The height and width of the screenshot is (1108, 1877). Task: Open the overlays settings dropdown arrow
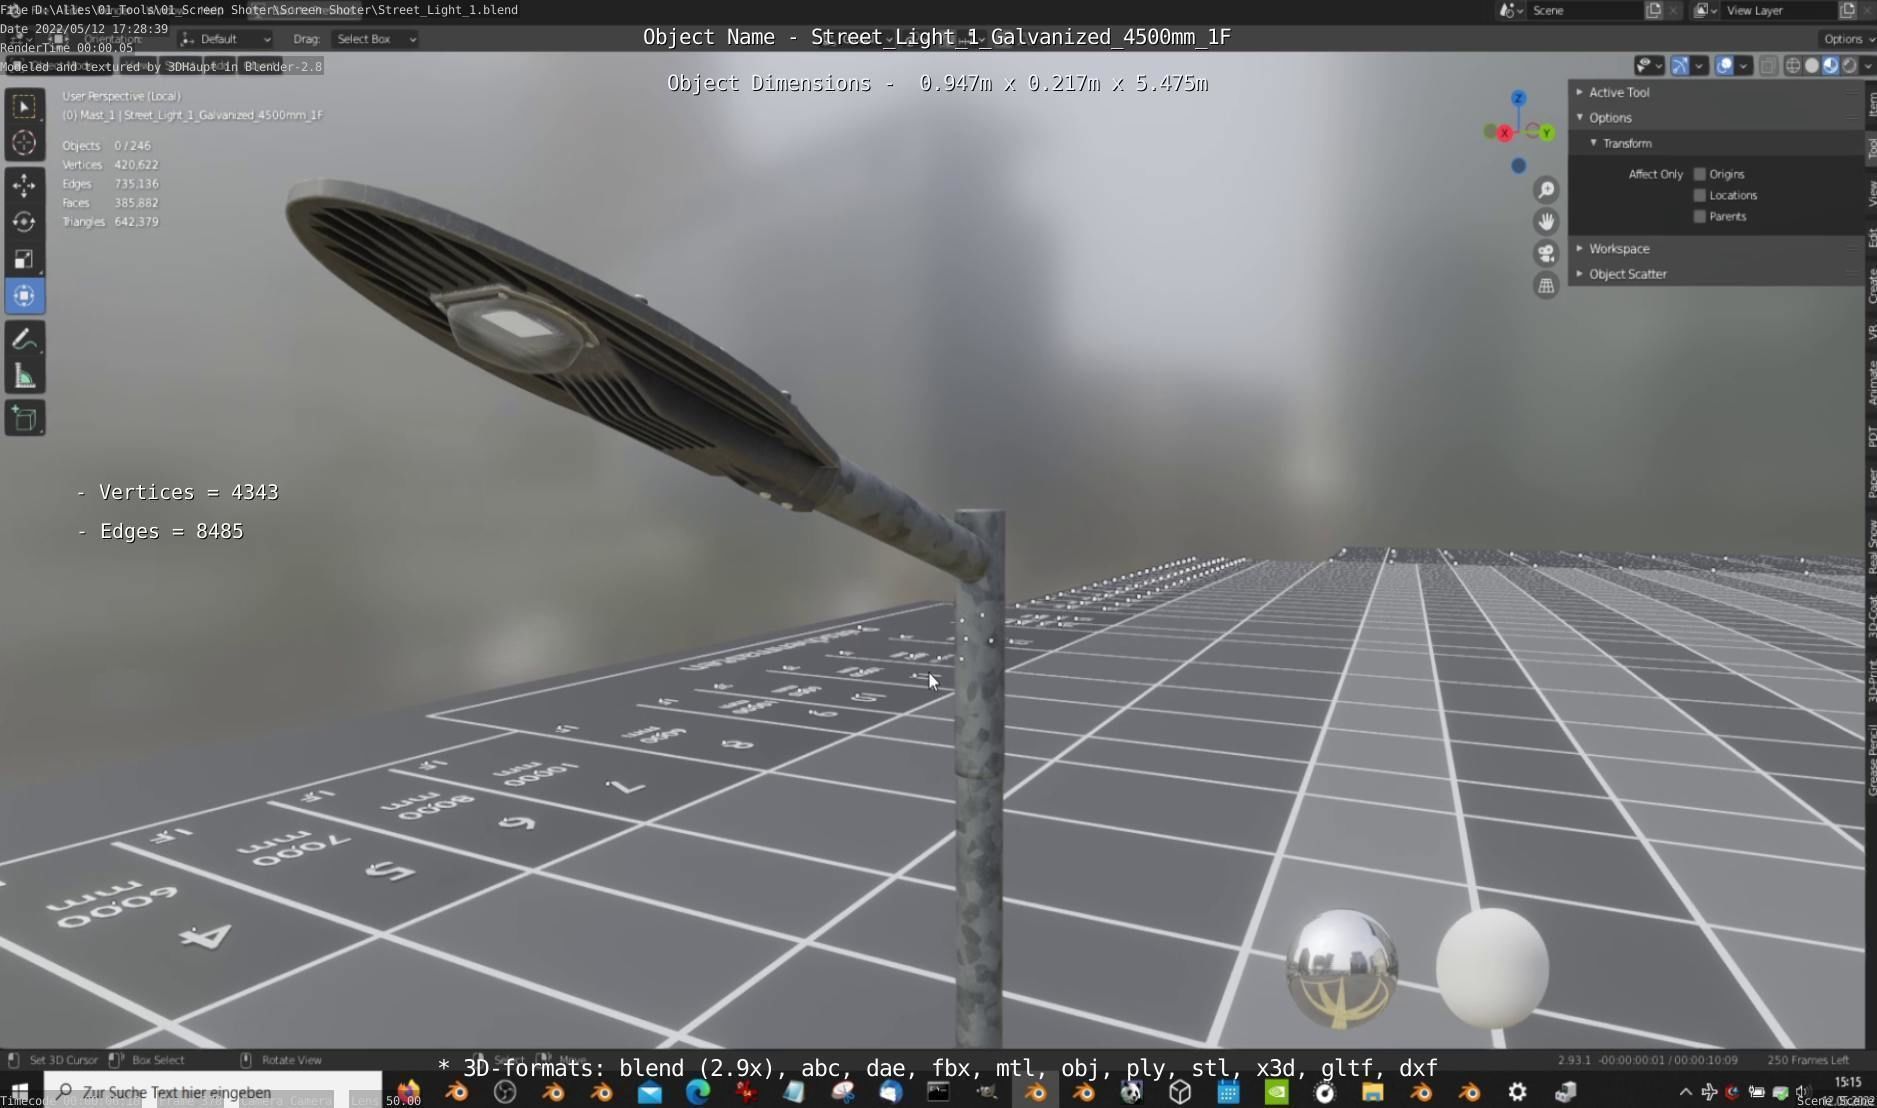point(1744,66)
